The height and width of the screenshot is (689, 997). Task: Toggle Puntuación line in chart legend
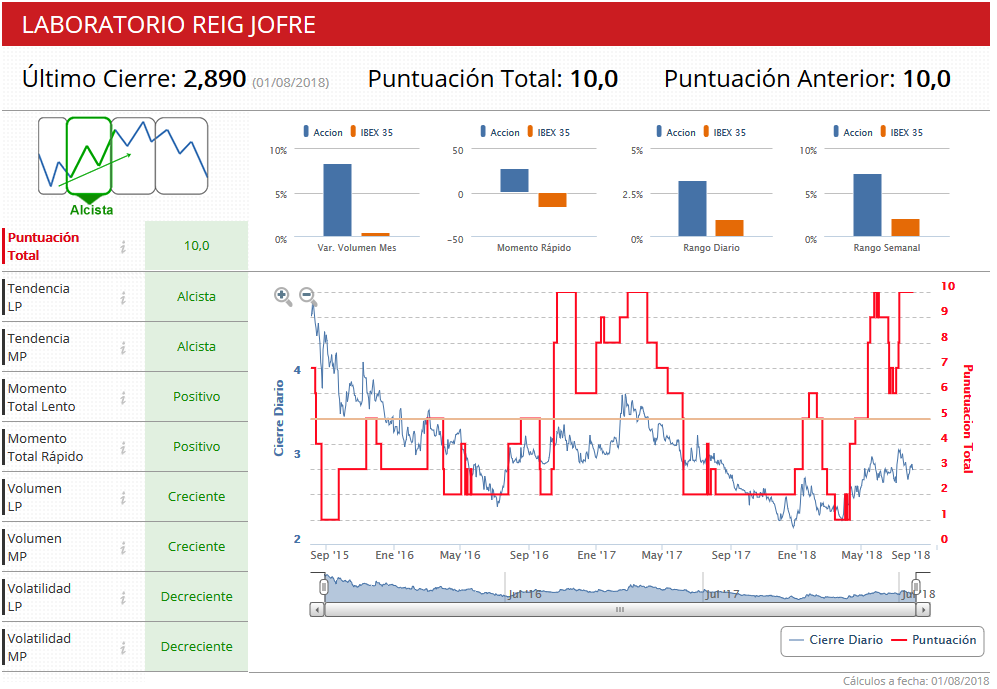coord(934,640)
